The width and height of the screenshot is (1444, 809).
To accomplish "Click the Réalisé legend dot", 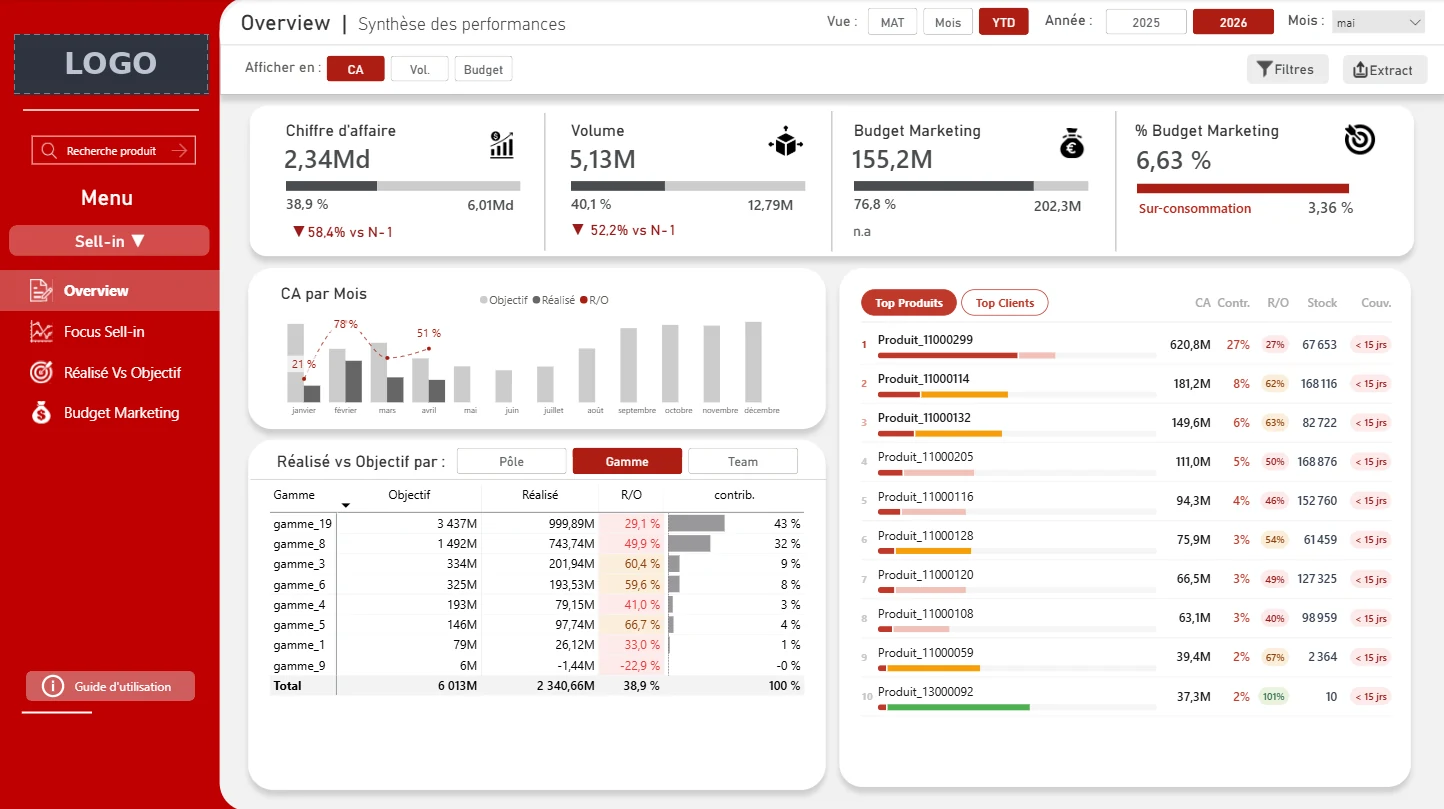I will [537, 300].
